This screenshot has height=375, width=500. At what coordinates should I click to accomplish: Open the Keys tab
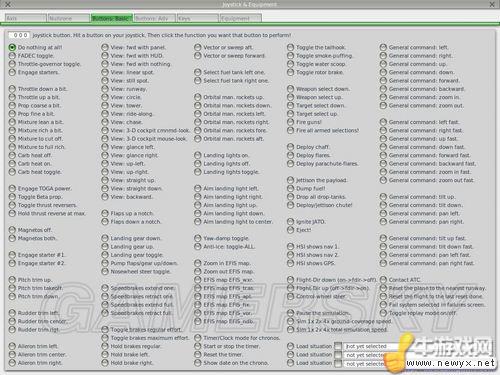coord(198,18)
